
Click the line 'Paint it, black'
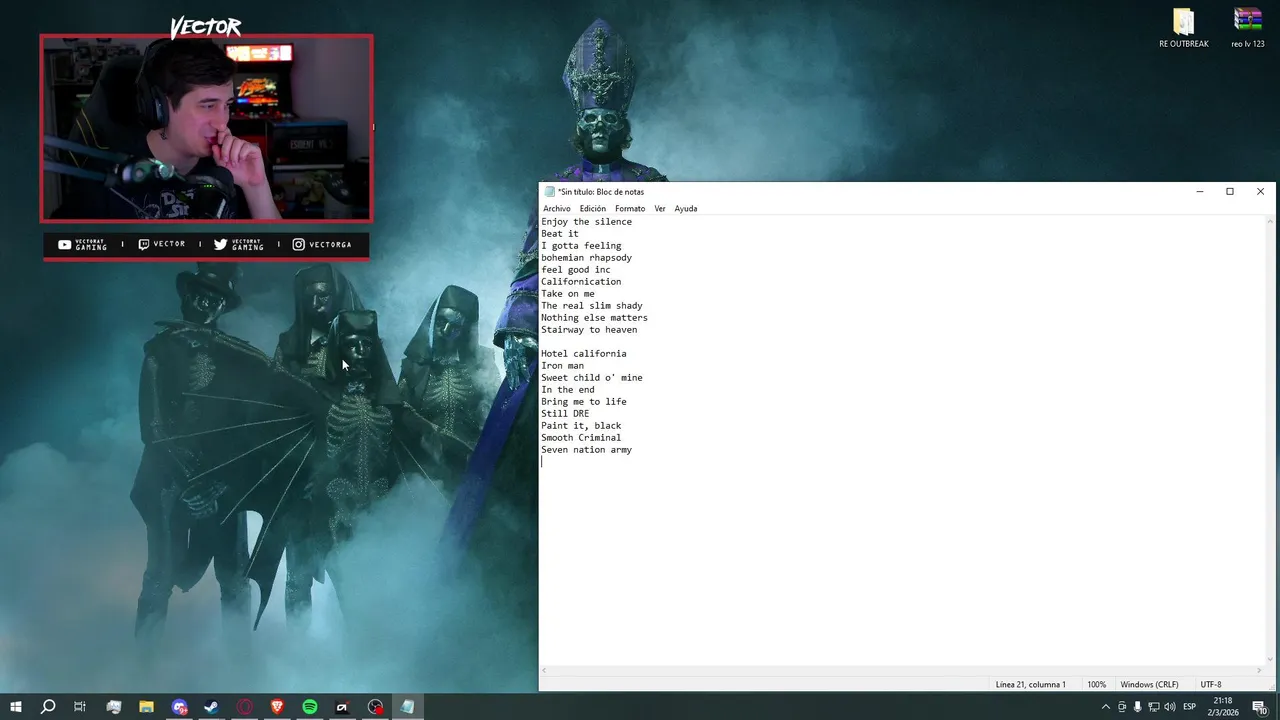(581, 426)
